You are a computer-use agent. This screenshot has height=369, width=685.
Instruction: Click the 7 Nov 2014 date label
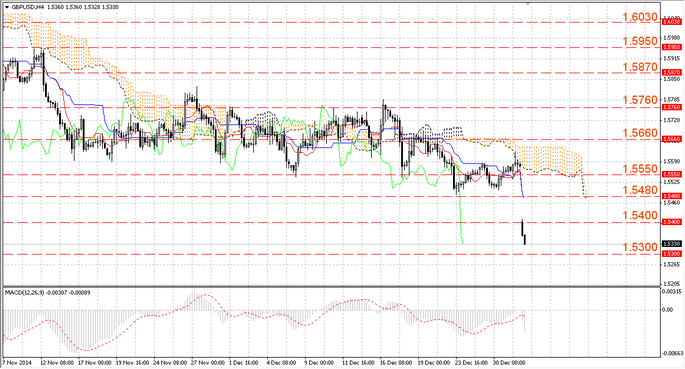17,363
